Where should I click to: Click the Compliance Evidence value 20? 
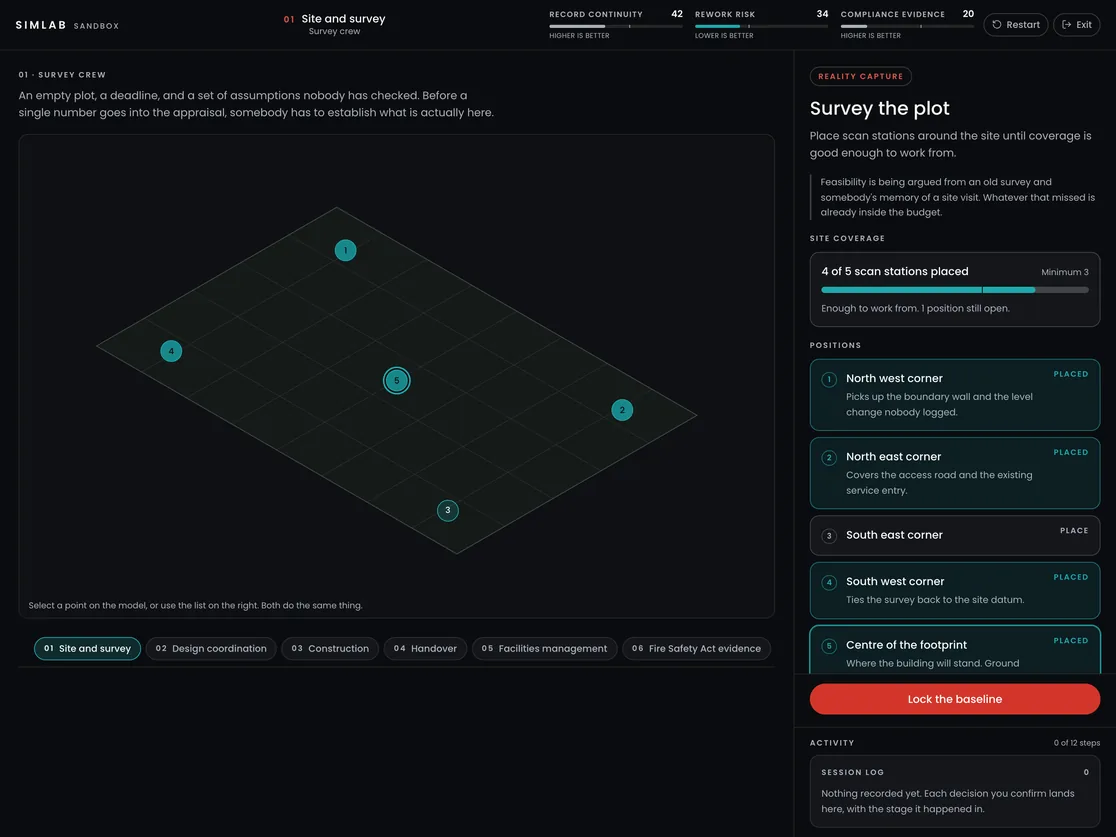tap(968, 14)
